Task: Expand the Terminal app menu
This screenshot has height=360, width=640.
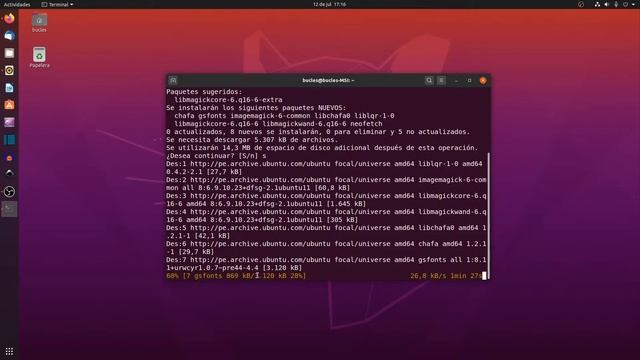Action: coord(57,4)
